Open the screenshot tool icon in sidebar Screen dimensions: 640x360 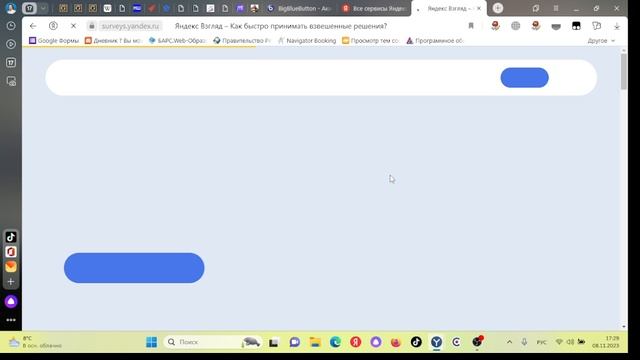click(x=11, y=81)
